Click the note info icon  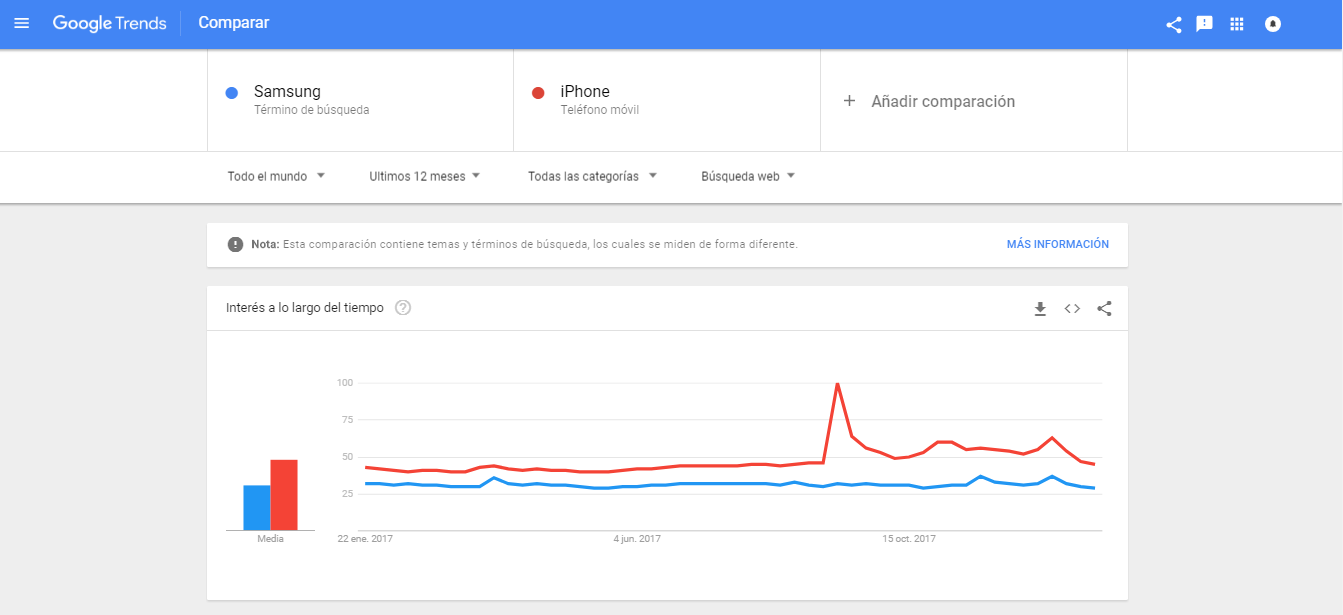coord(235,244)
